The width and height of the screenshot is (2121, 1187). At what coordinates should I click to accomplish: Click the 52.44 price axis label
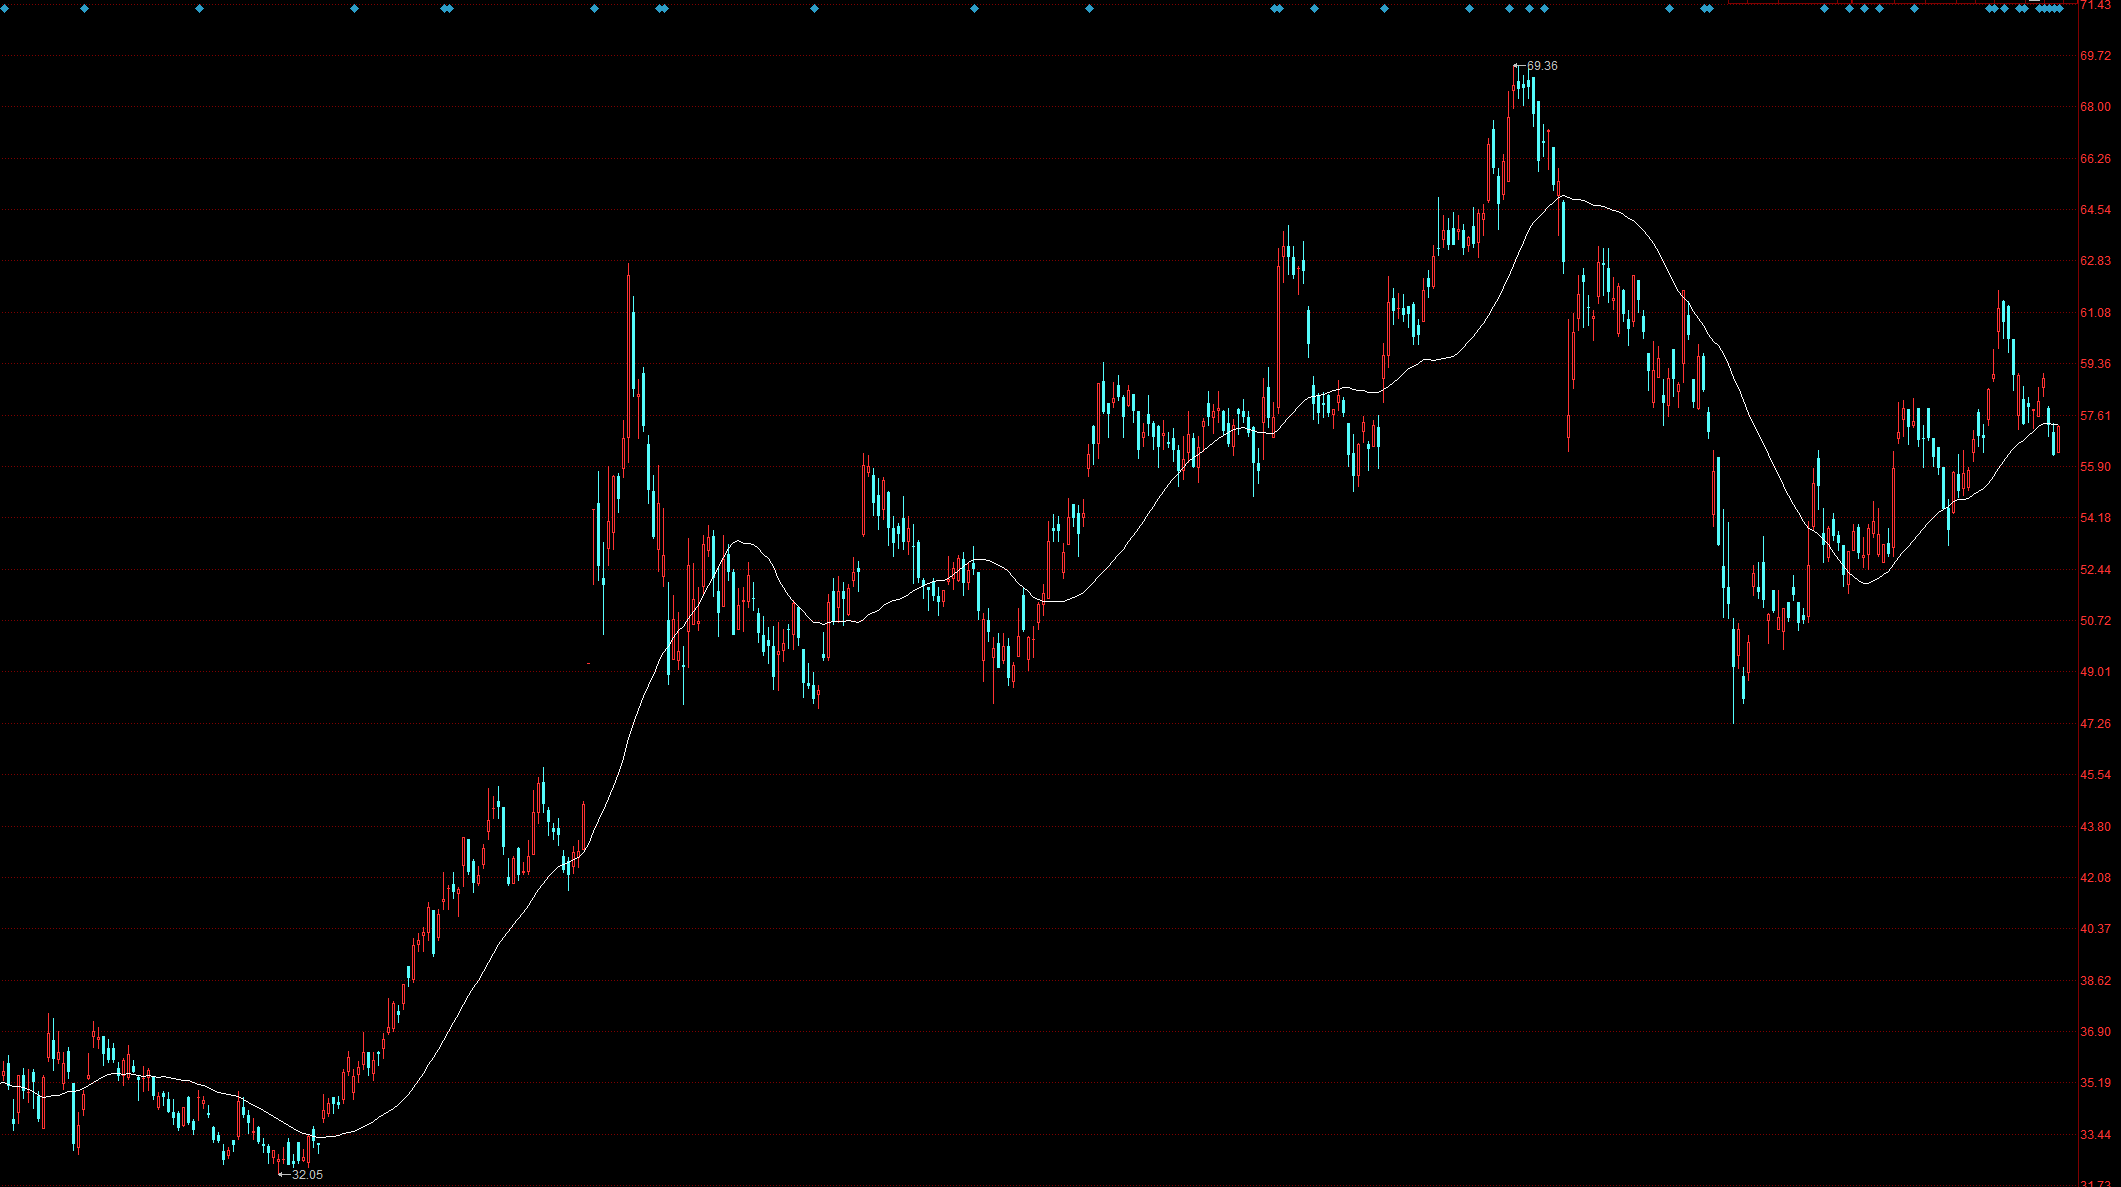2095,570
